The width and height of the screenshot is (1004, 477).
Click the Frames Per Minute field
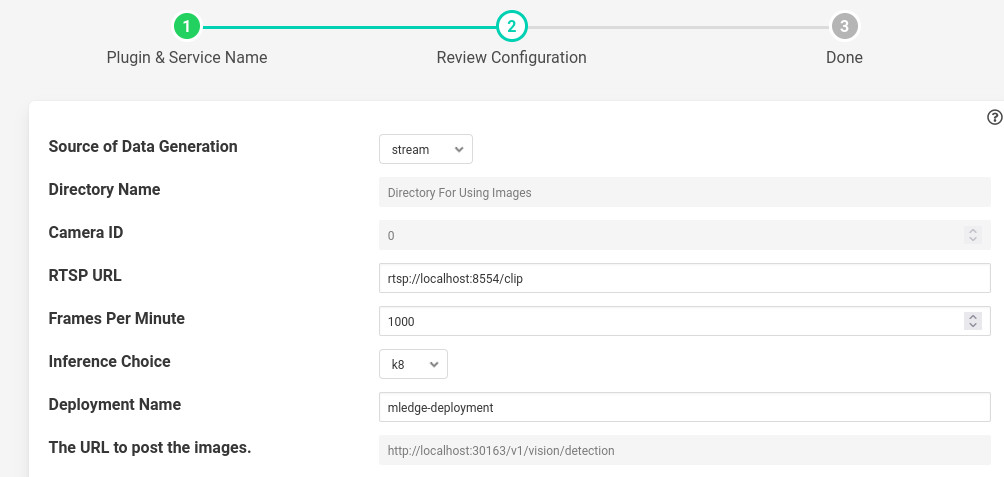tap(670, 321)
